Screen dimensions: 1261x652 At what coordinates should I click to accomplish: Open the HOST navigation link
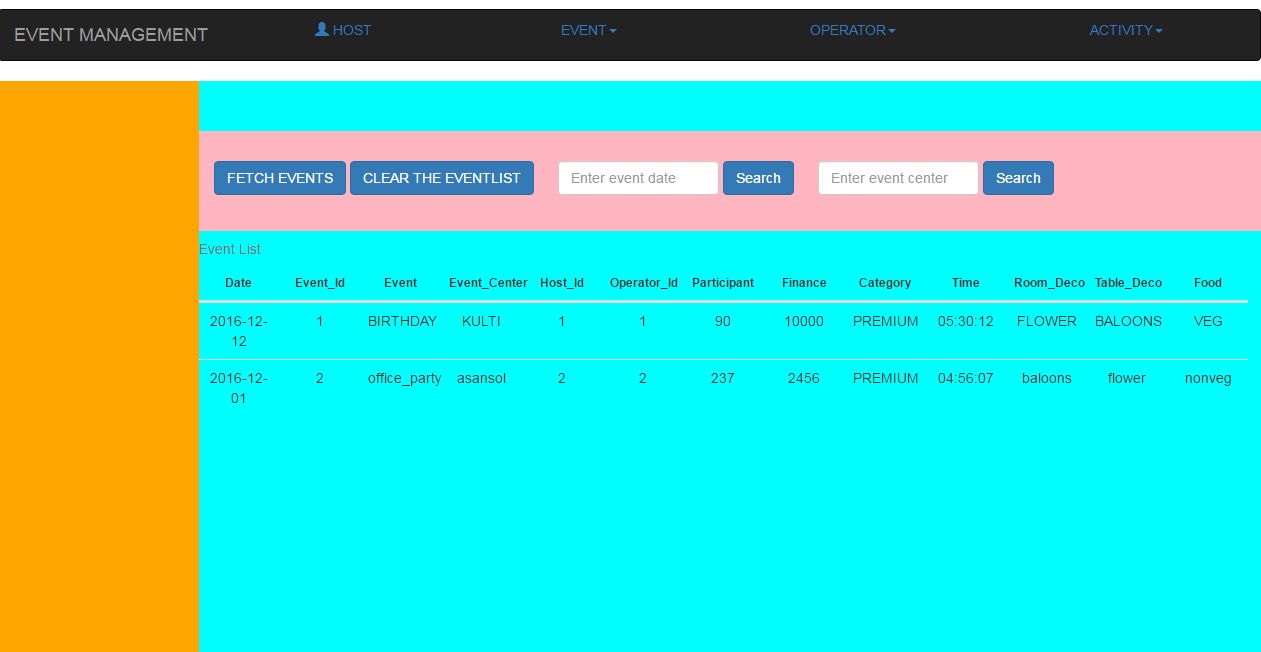pos(343,30)
